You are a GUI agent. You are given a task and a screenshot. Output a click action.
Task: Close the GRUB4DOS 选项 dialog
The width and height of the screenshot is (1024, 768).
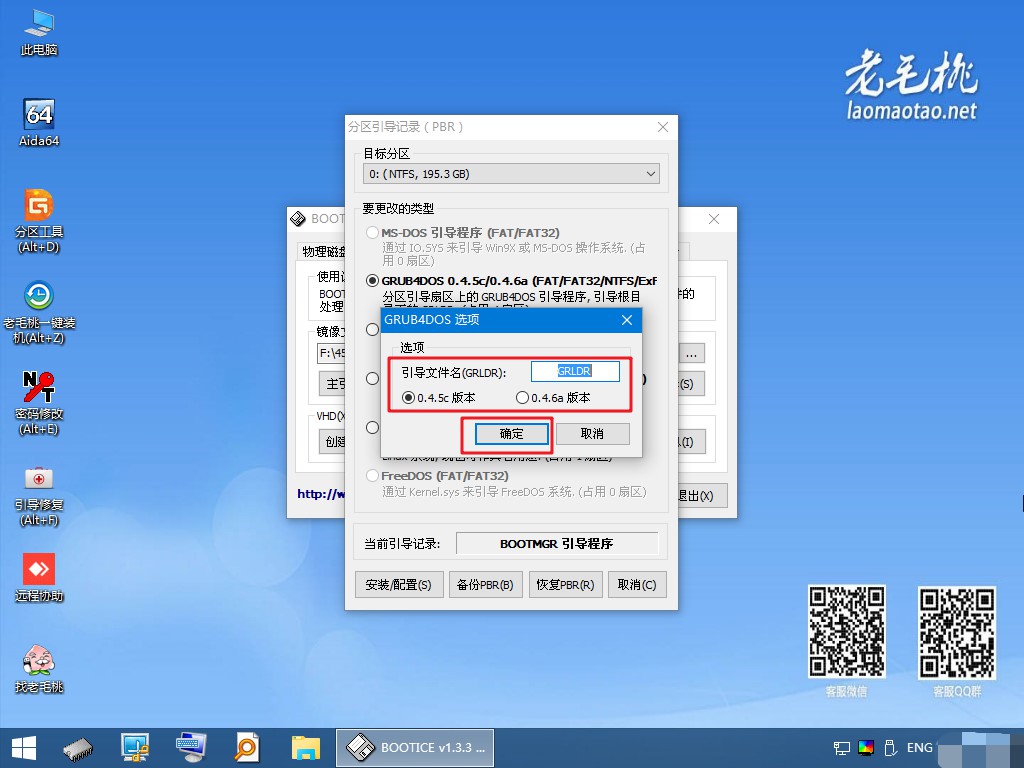point(627,320)
